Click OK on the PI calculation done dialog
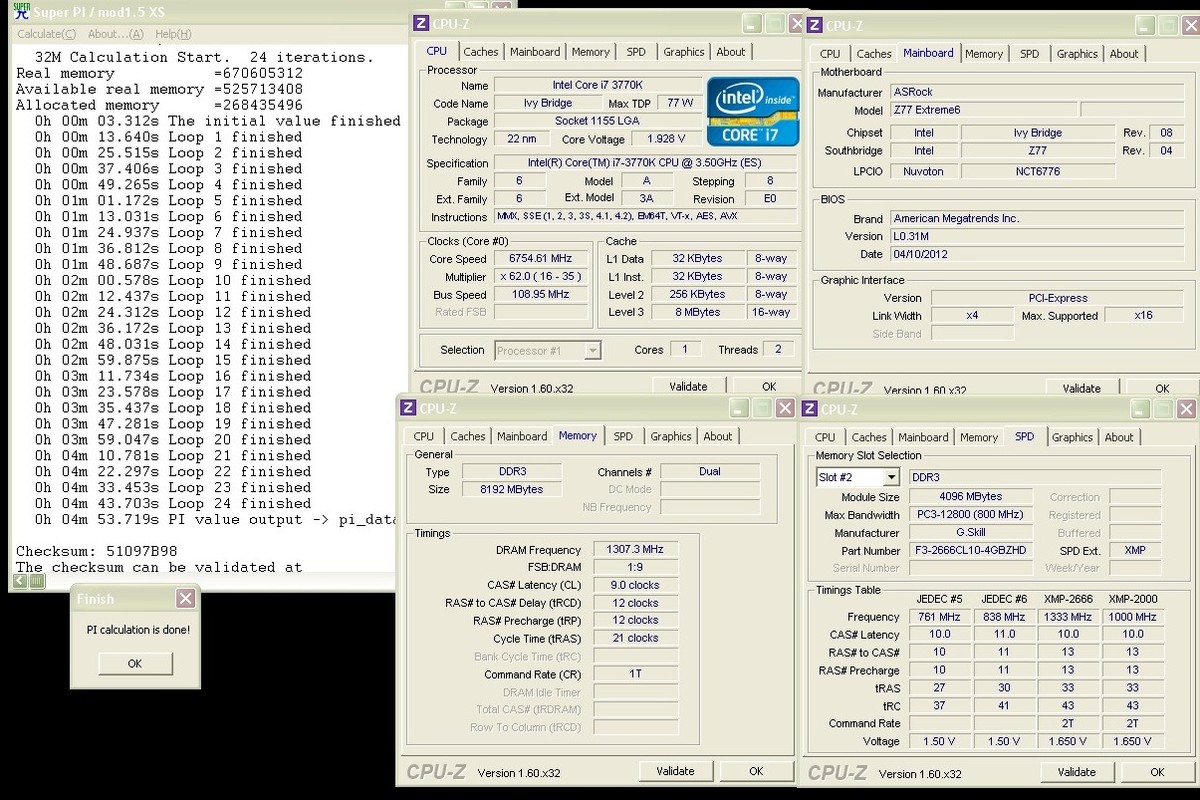This screenshot has width=1200, height=800. coord(135,662)
